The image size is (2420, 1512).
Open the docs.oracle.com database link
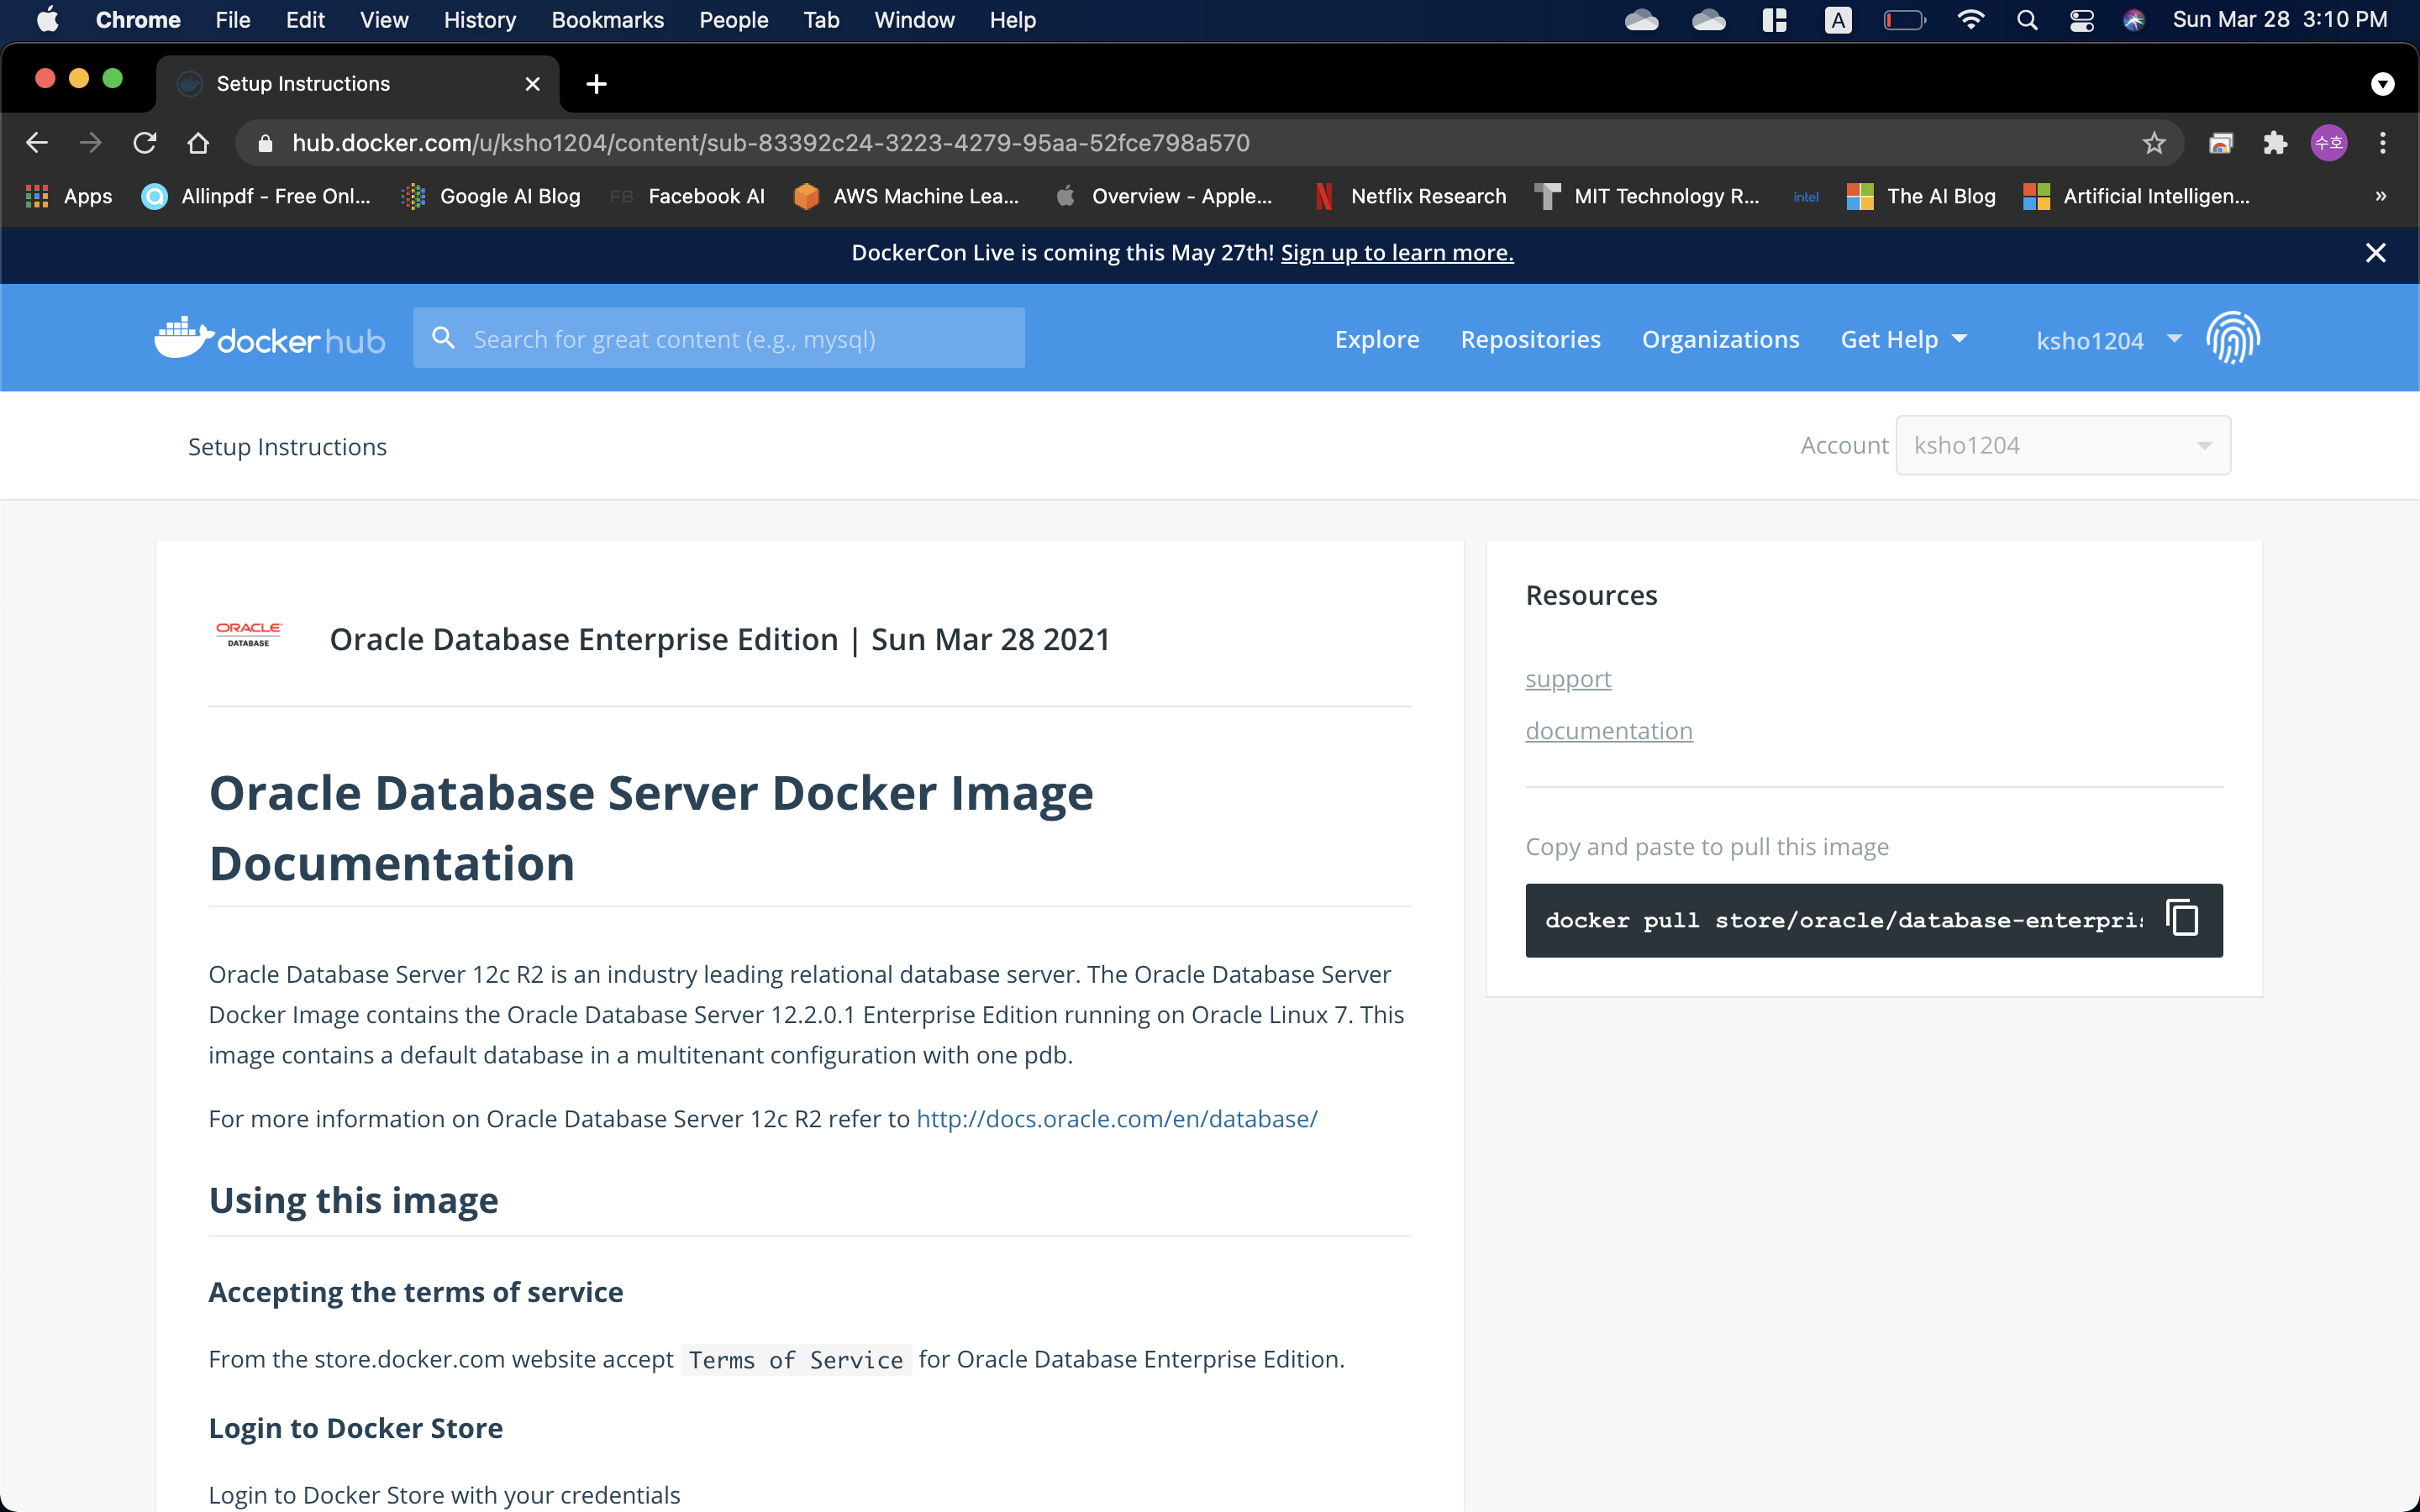1117,1118
